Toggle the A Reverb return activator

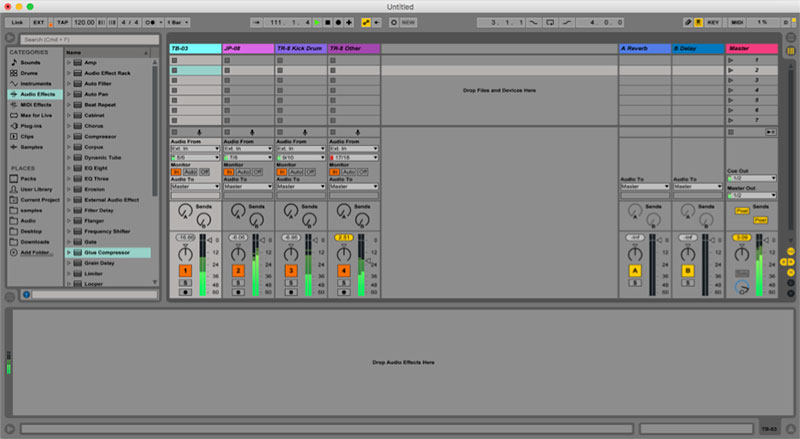[x=635, y=271]
